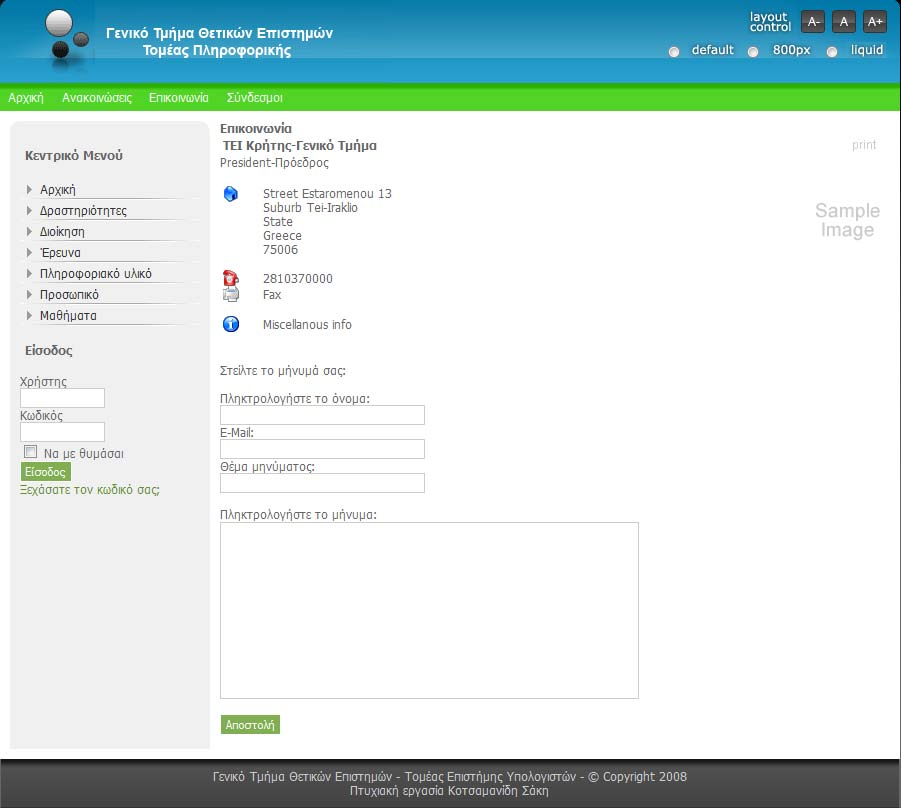Open Επικοινωνία in the top menu

[x=179, y=98]
